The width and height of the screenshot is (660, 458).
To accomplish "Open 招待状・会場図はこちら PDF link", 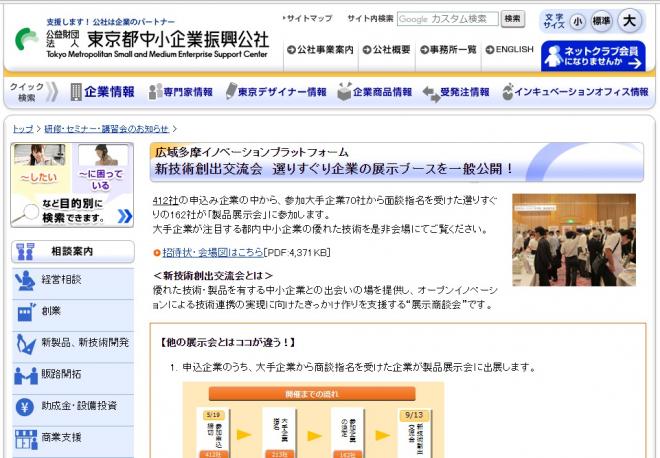I will coord(213,253).
